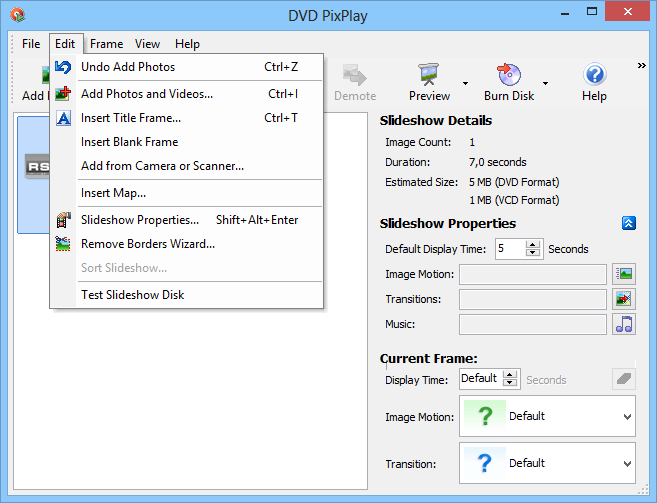
Task: Open the Current Frame Transition dropdown
Action: [x=627, y=464]
